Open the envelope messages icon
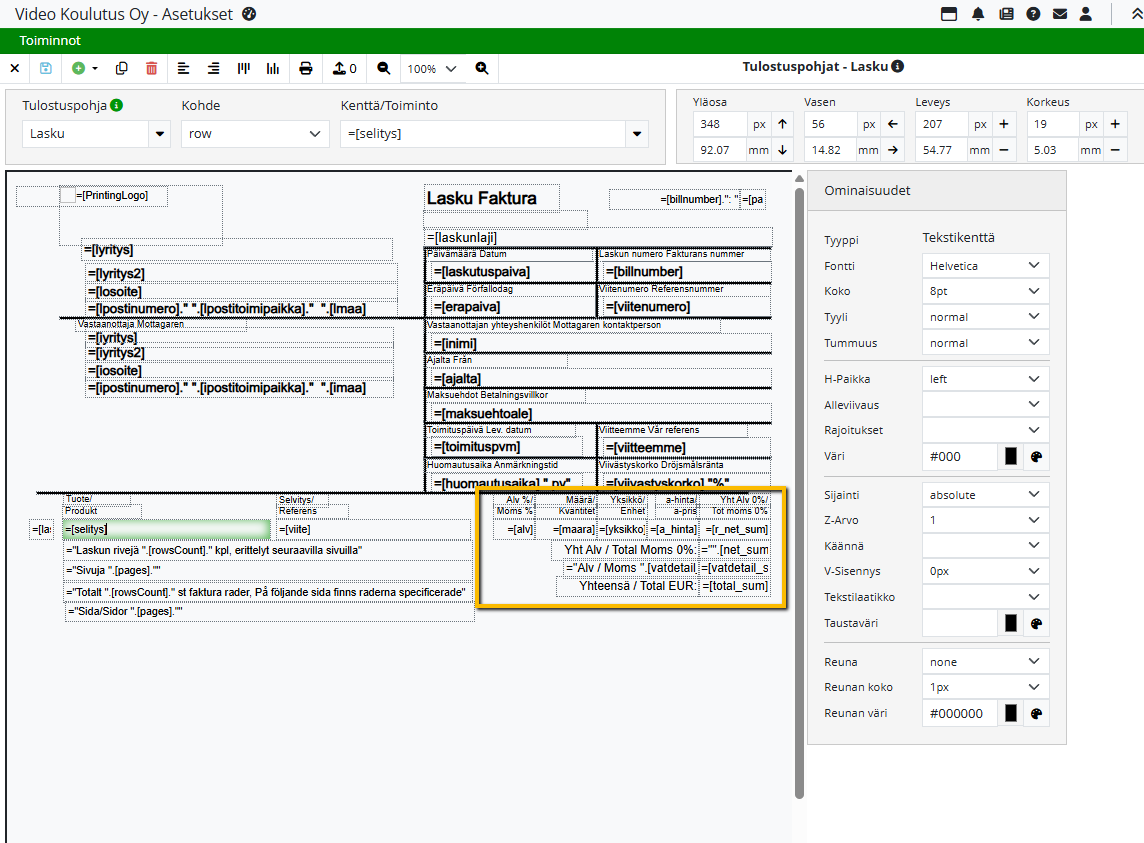This screenshot has height=843, width=1144. 1060,14
